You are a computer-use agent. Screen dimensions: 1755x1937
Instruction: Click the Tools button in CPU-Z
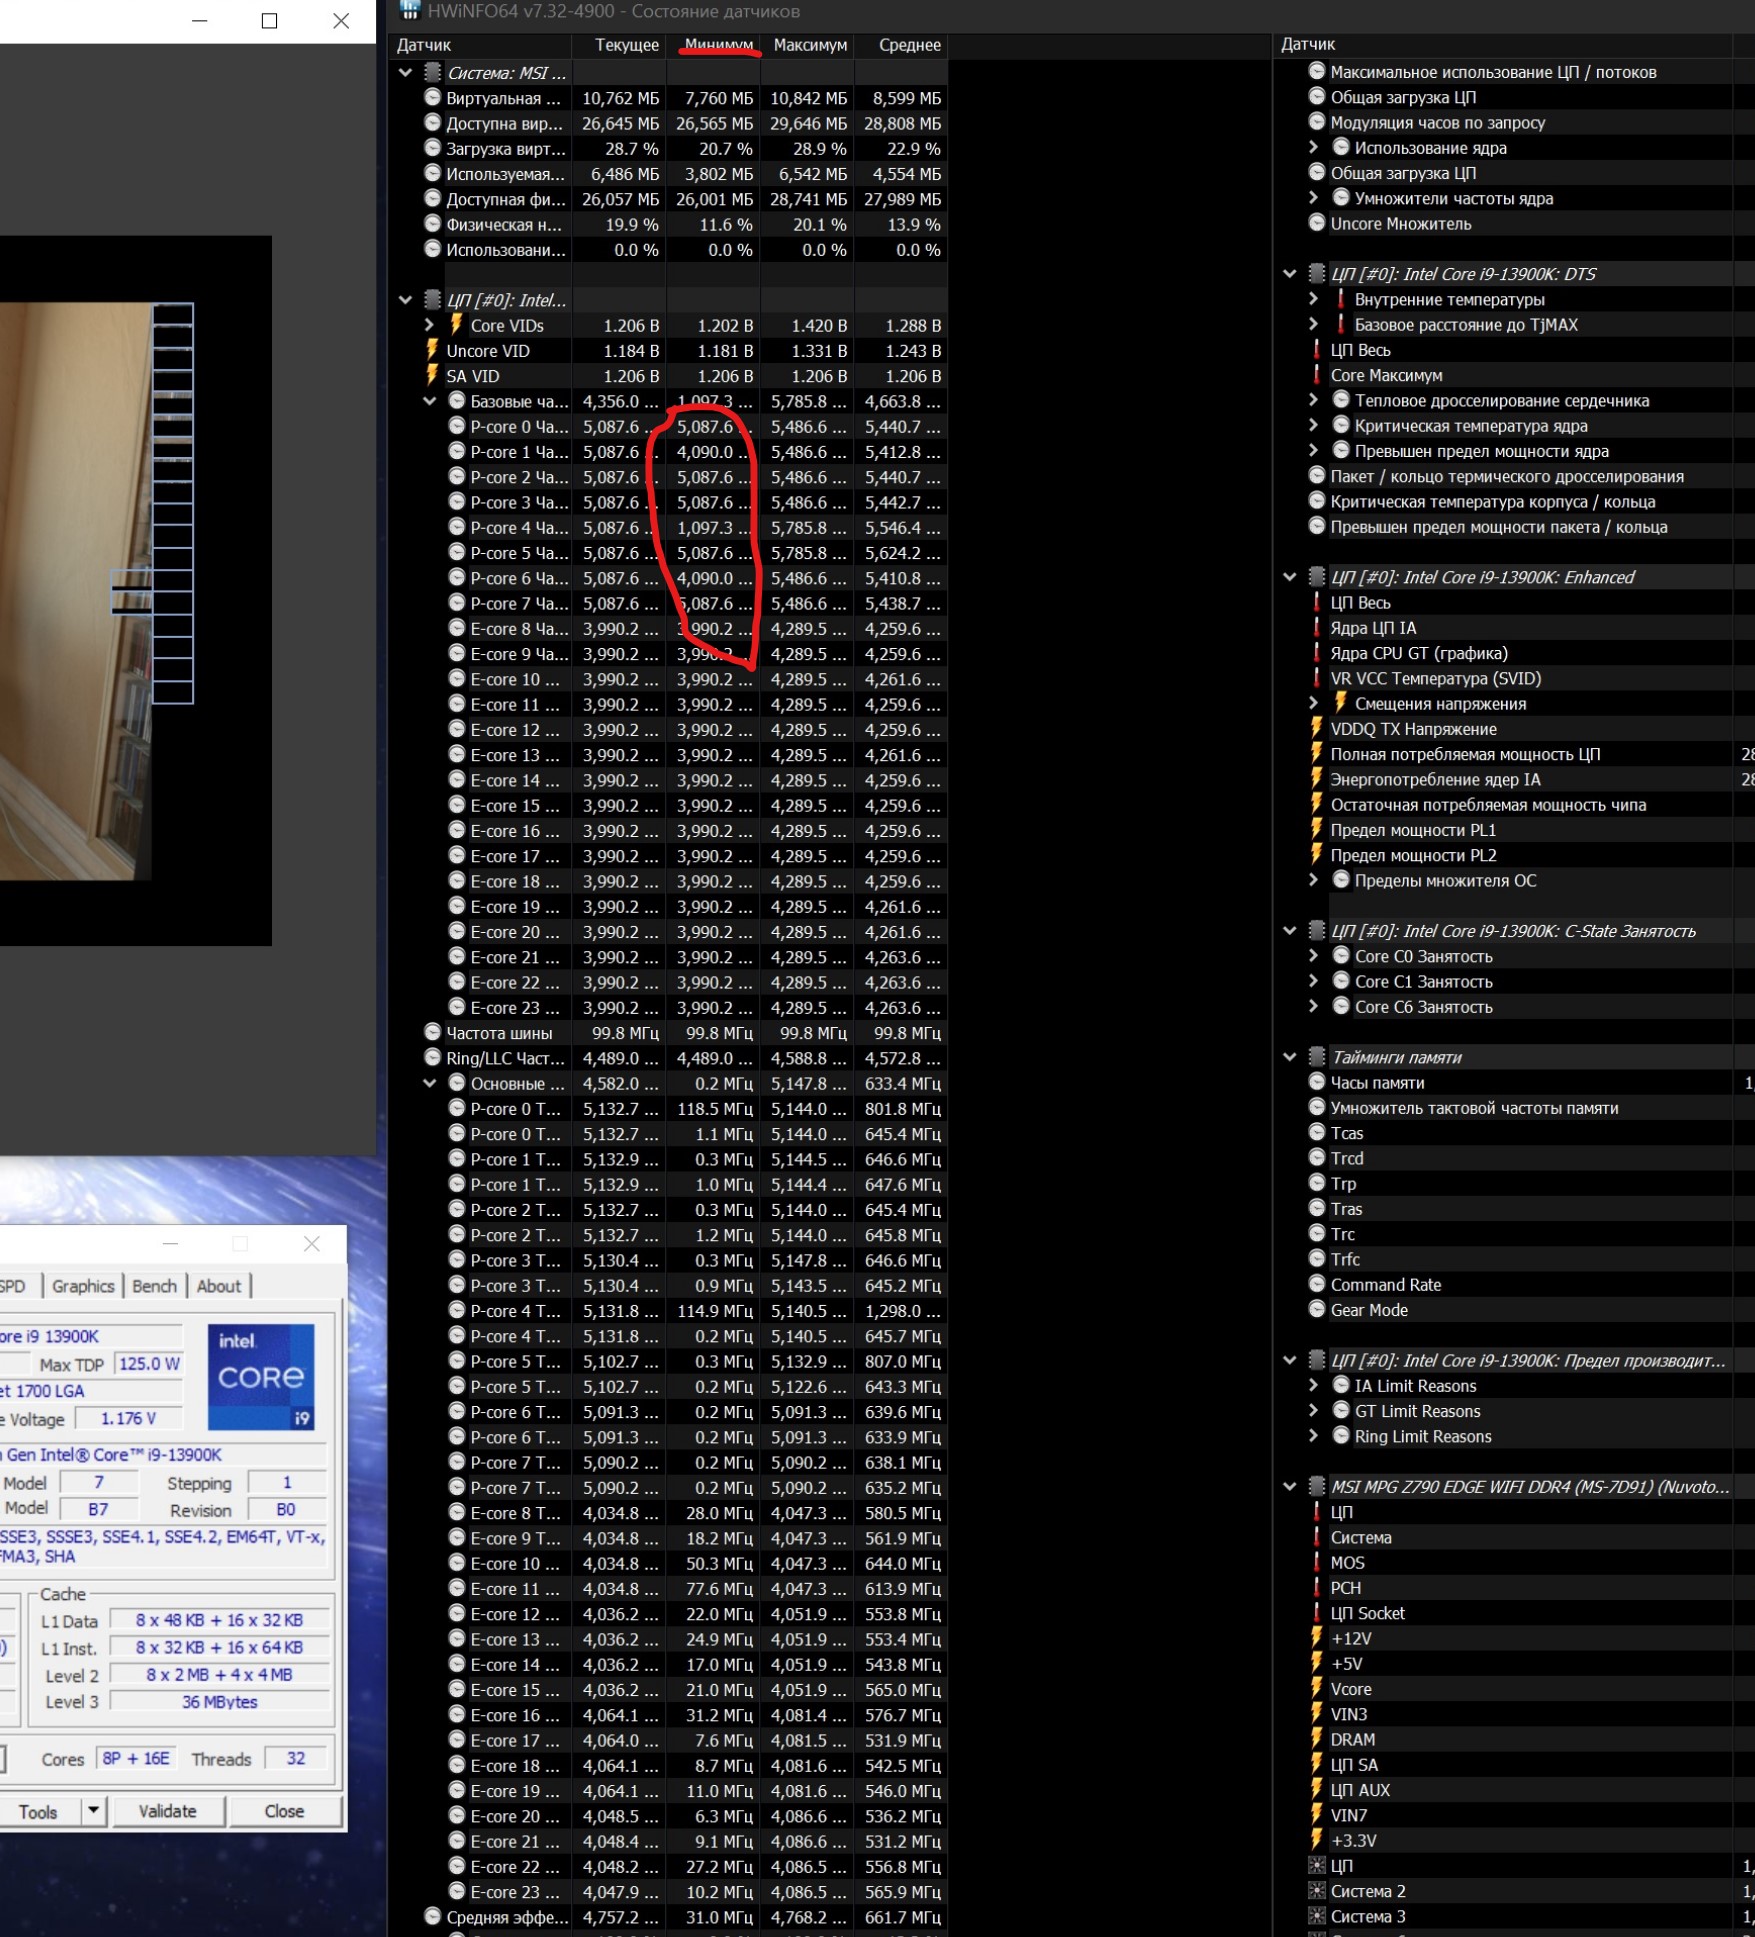point(38,1811)
